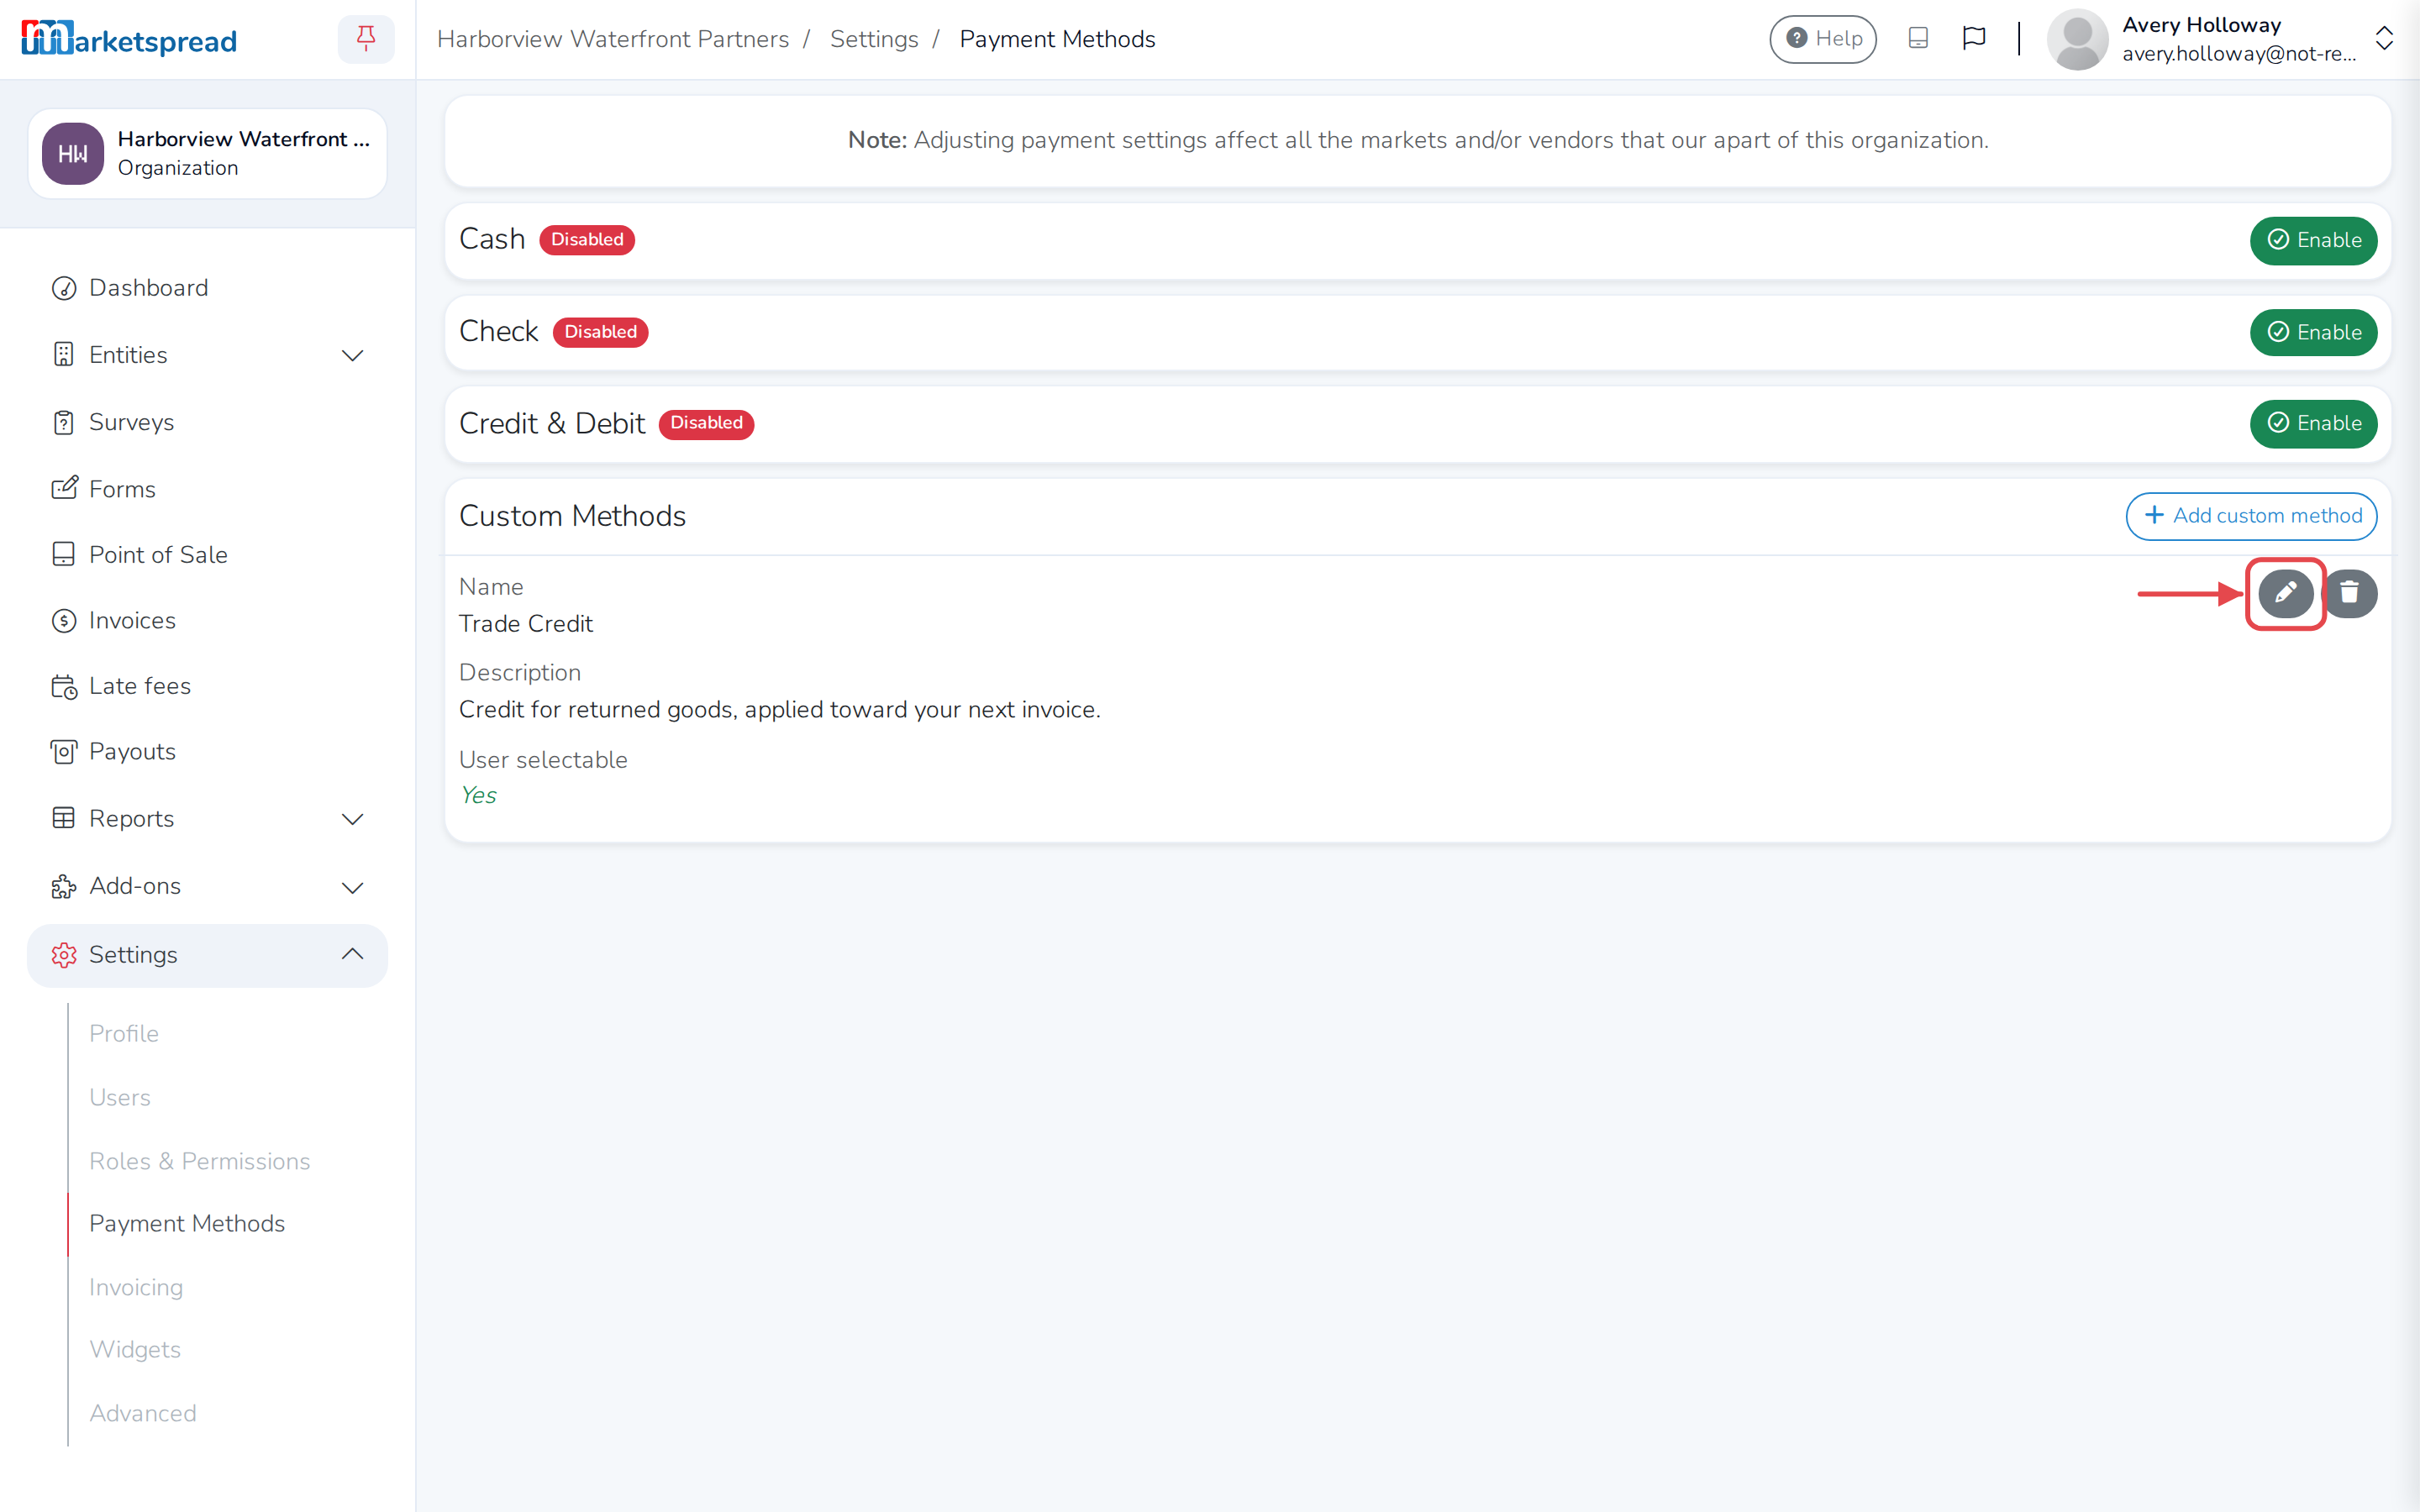Open Forms in the sidebar
Screen dimensions: 2420x1512
tap(207, 489)
